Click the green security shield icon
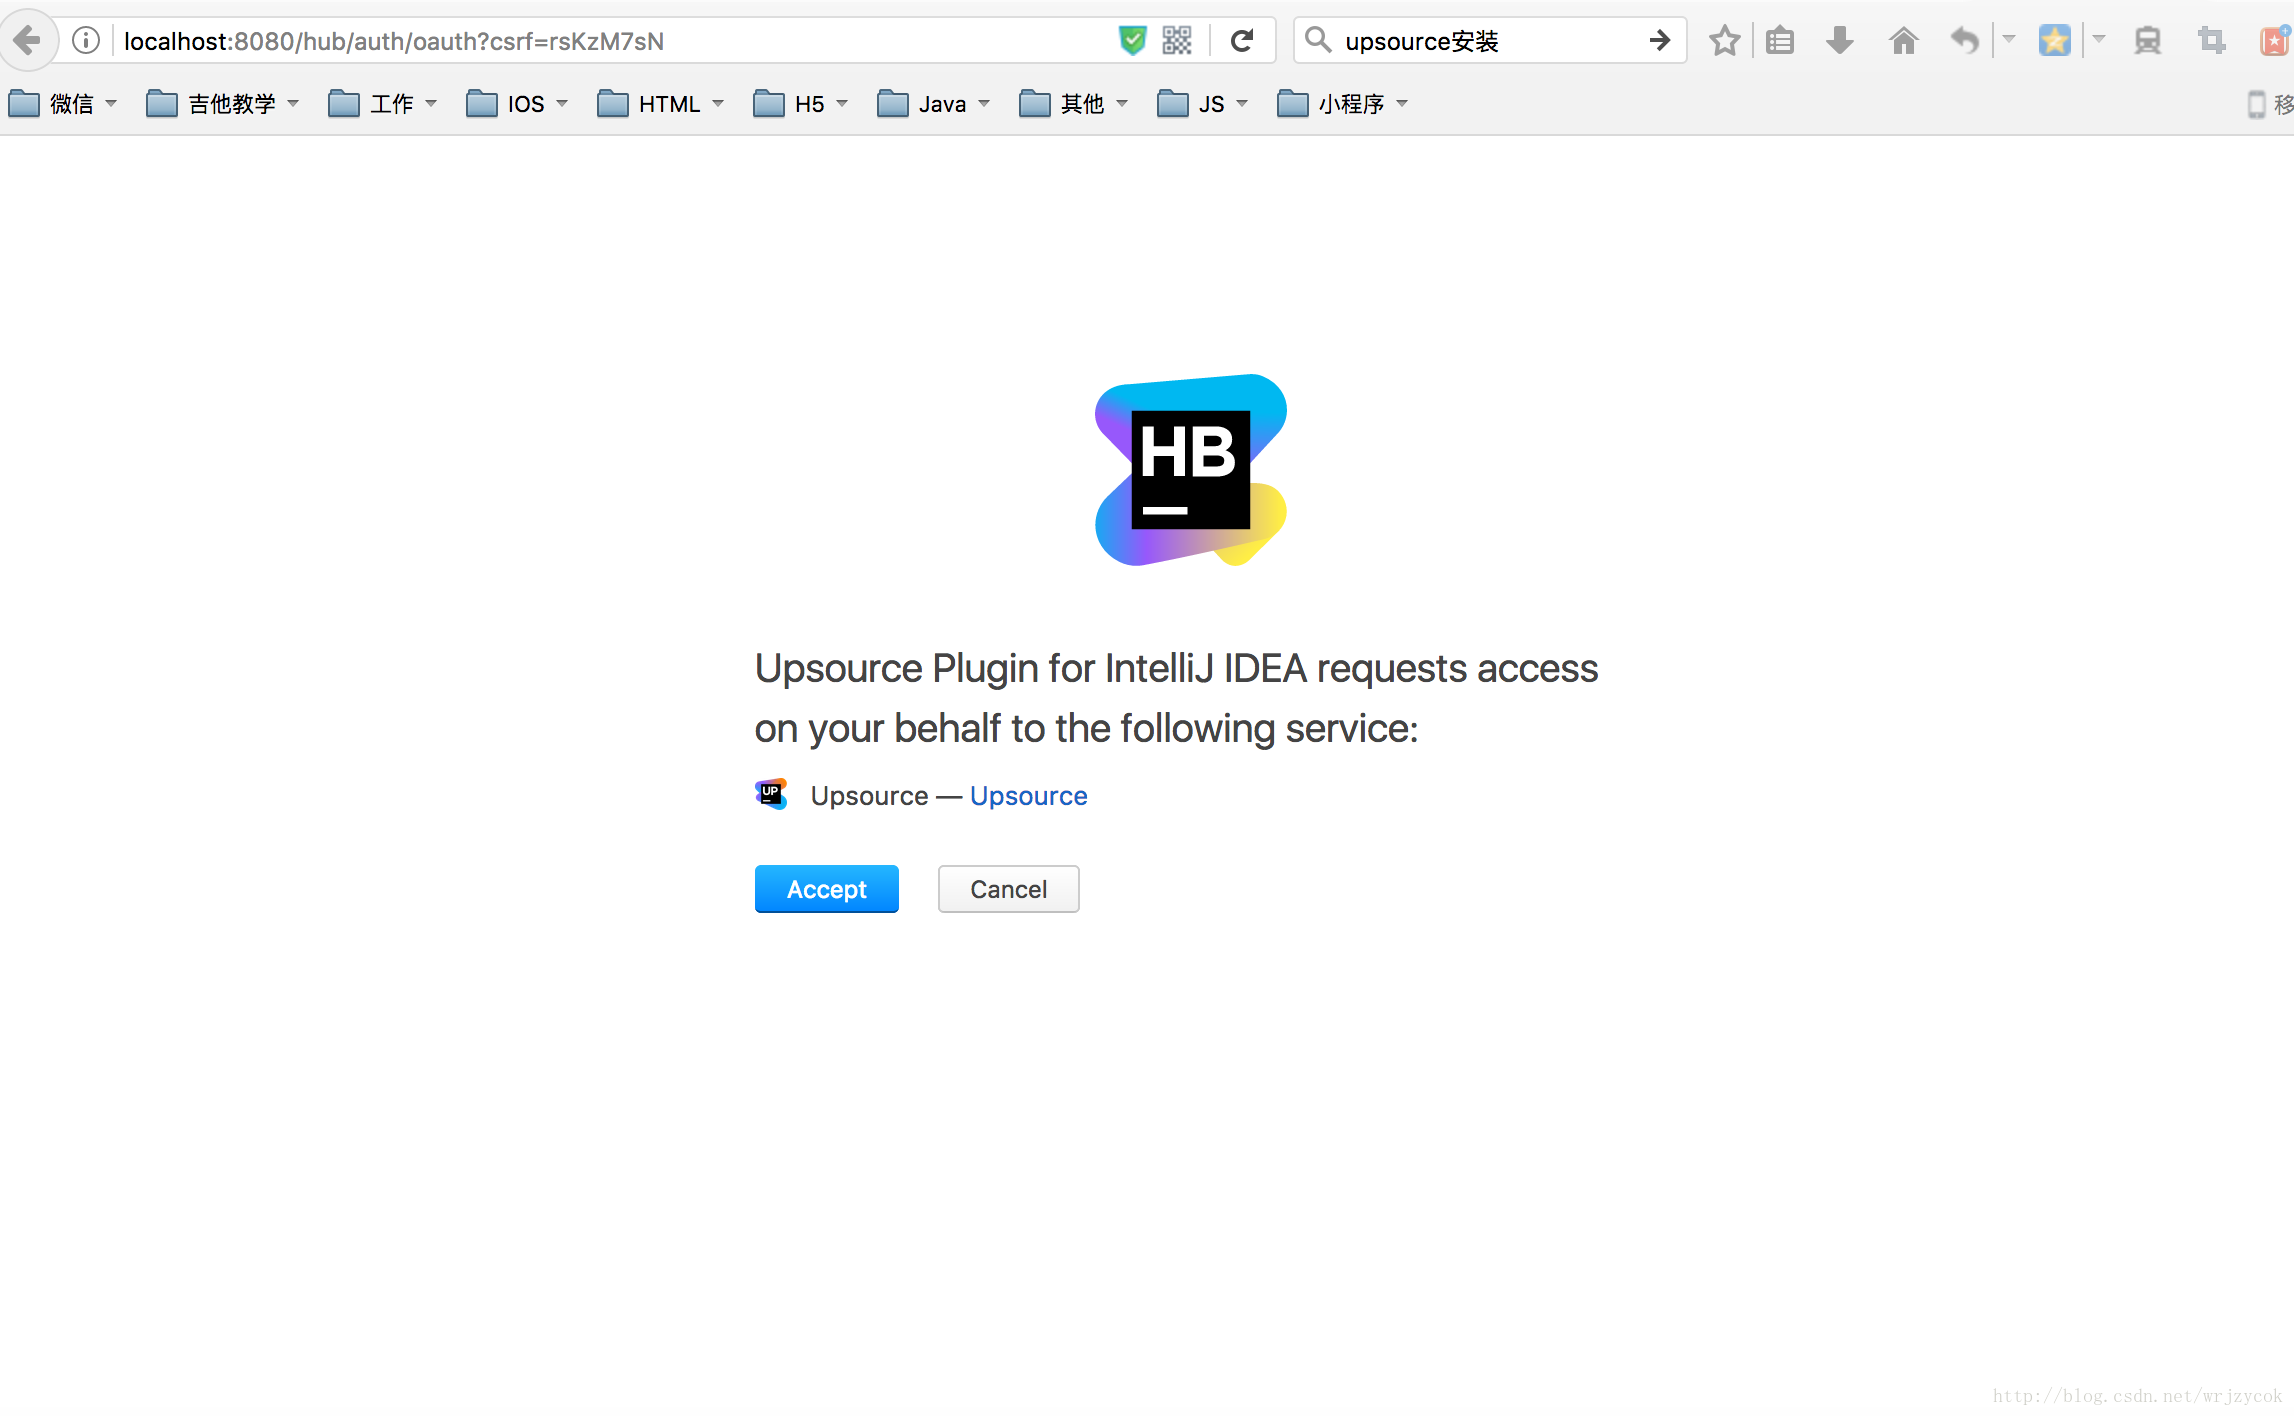The height and width of the screenshot is (1416, 2294). point(1132,41)
